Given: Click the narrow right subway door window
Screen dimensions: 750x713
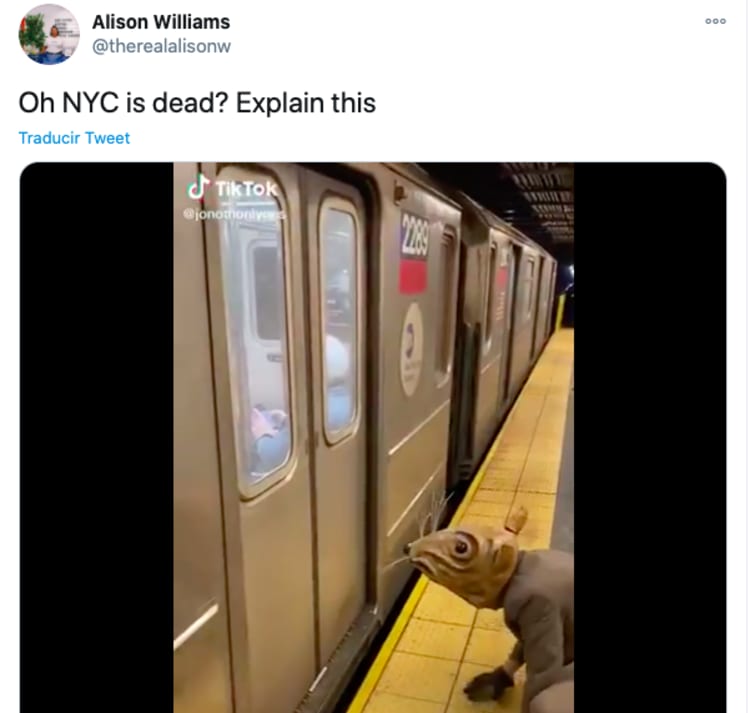Looking at the screenshot, I should pos(339,320).
